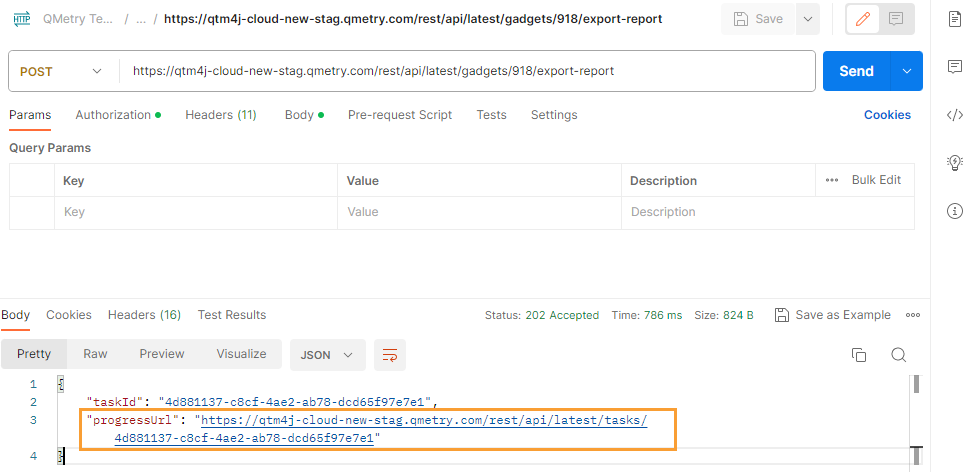Click the code snippet icon
Viewport: 978px width, 472px height.
954,114
